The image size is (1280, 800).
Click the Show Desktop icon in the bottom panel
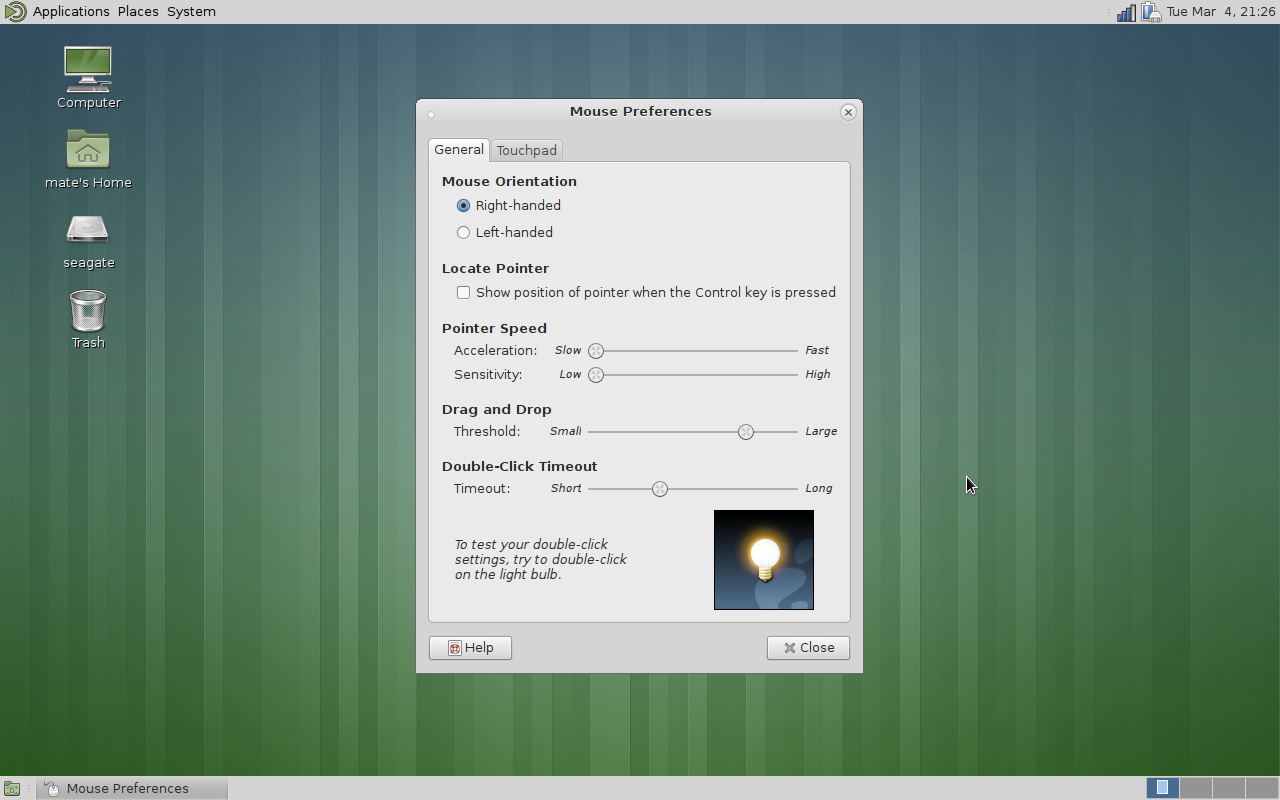pyautogui.click(x=11, y=788)
